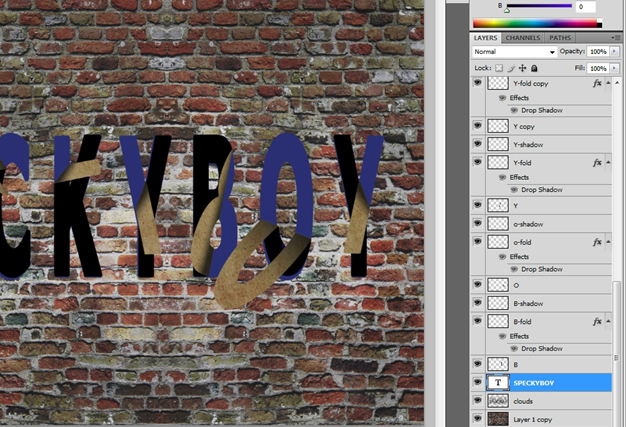Viewport: 626px width, 427px height.
Task: Click the fx icon on B-fold layer
Action: 597,321
